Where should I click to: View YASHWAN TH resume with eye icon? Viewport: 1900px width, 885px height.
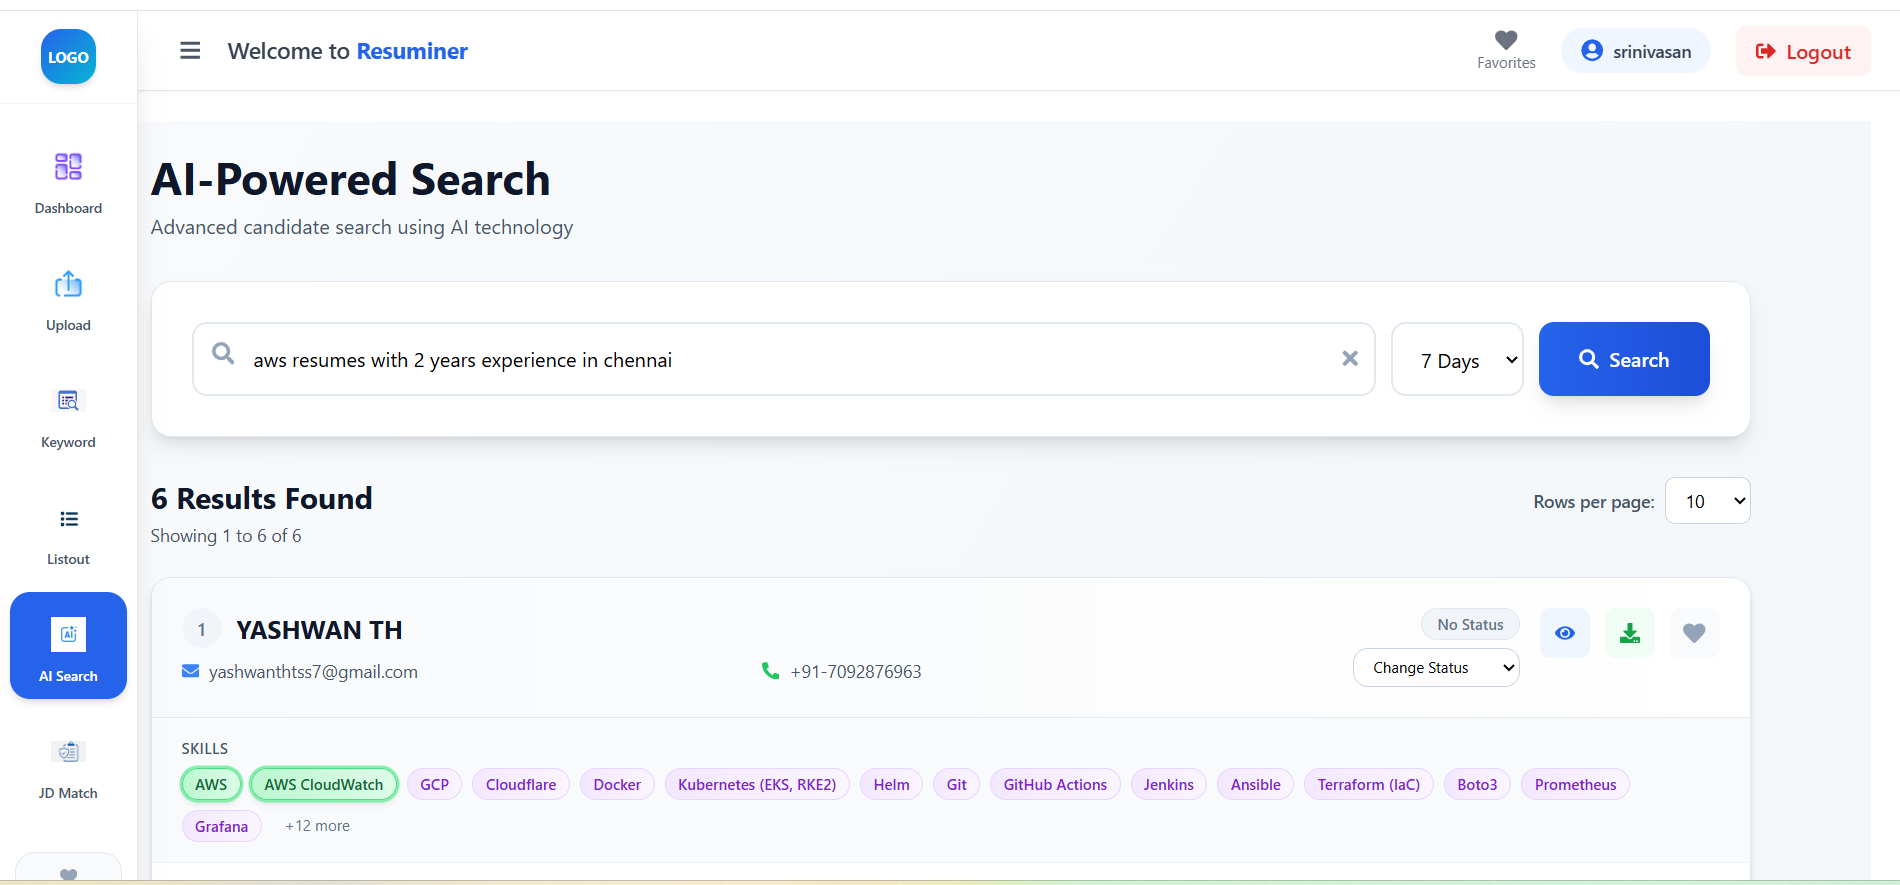(x=1565, y=633)
